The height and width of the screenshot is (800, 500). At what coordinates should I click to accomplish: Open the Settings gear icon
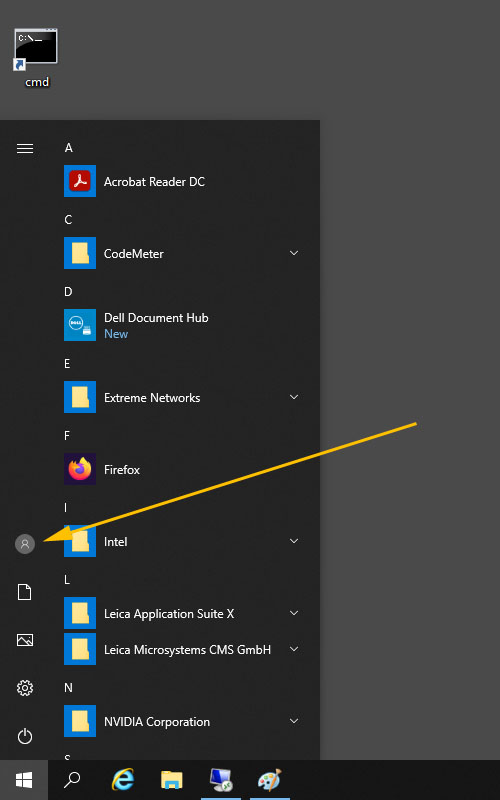(25, 688)
